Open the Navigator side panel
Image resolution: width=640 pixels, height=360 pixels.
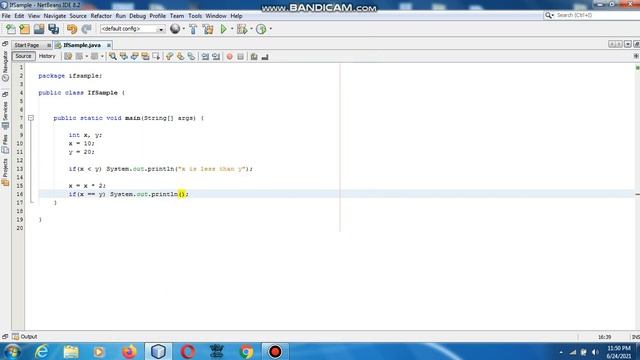point(5,65)
